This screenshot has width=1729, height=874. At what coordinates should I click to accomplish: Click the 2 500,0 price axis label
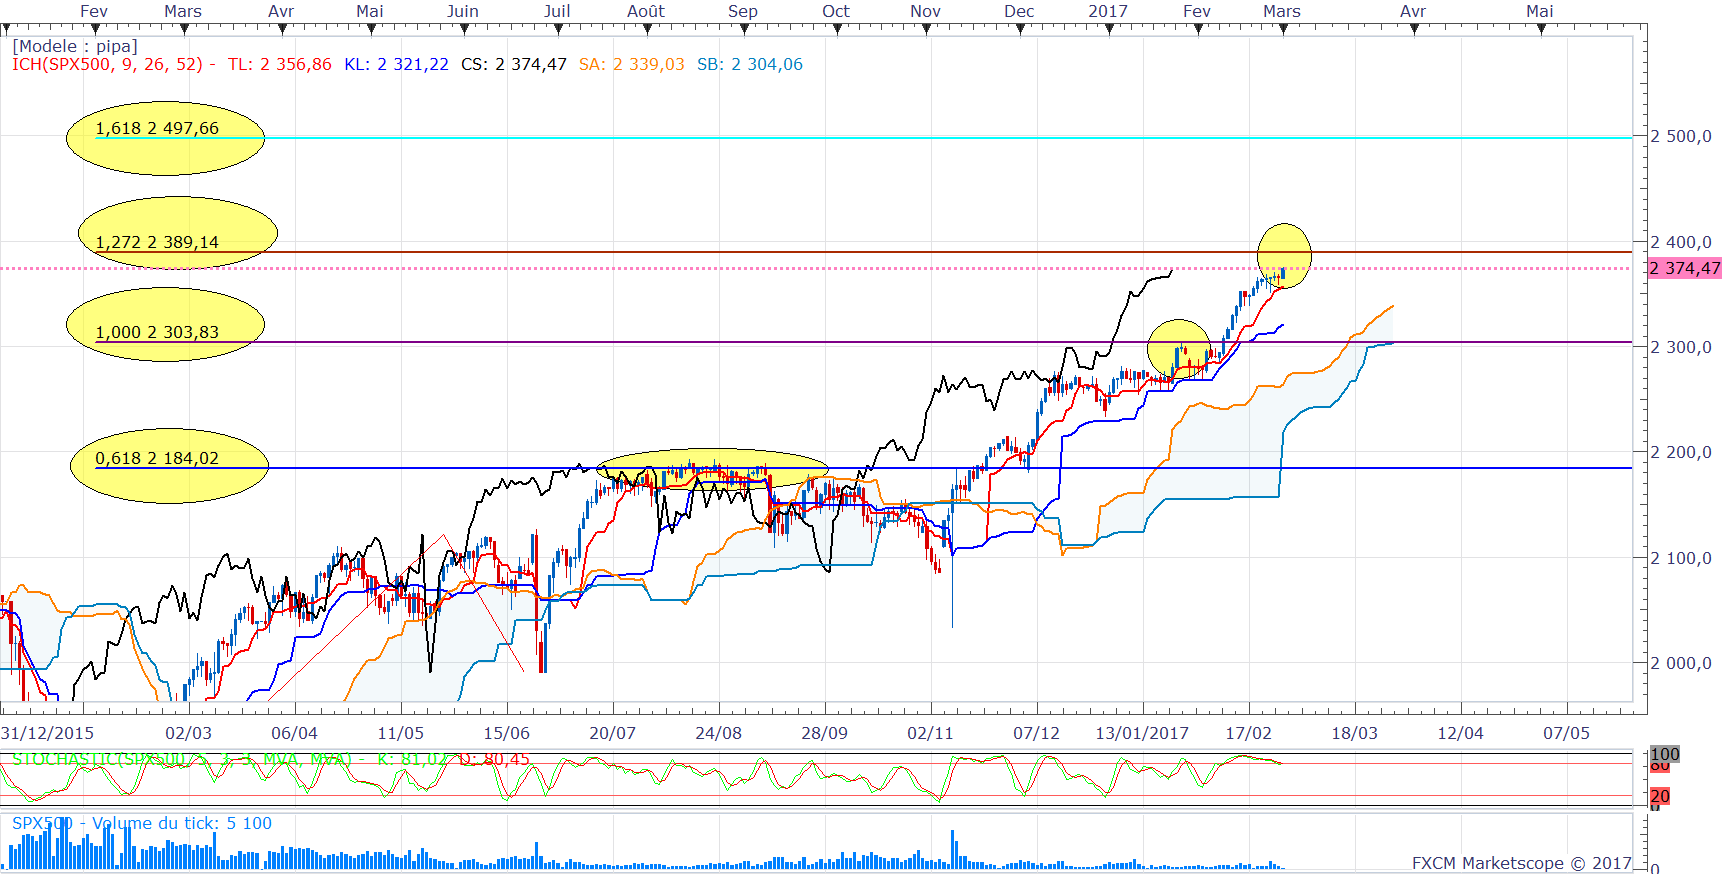coord(1680,136)
